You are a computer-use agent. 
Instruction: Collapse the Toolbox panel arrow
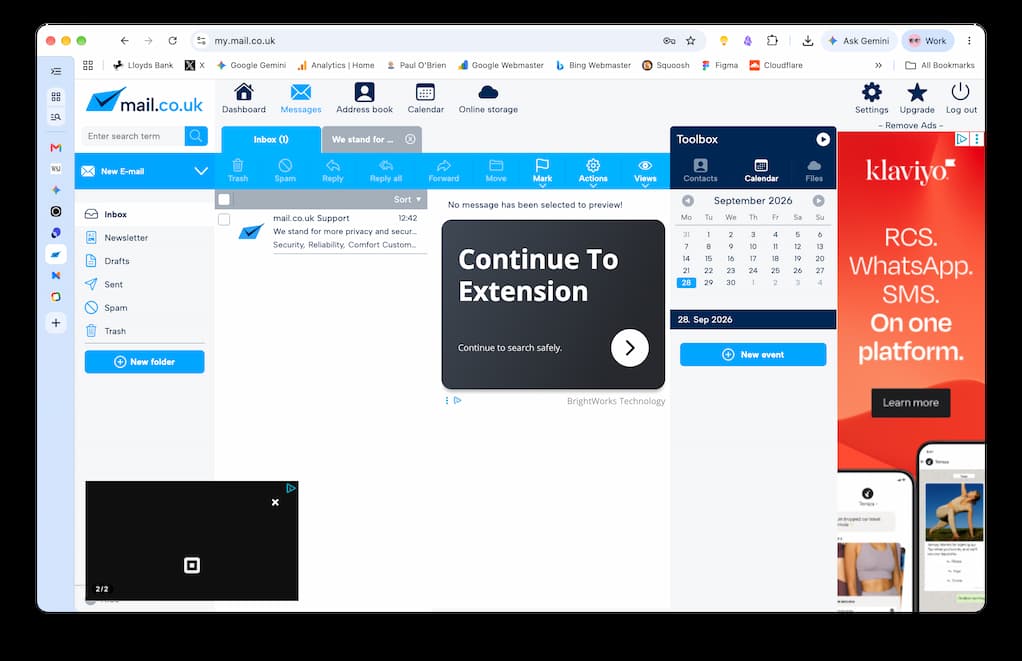pos(823,139)
